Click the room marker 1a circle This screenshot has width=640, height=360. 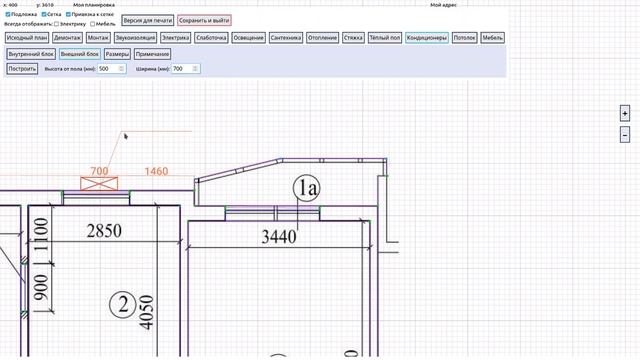[307, 188]
